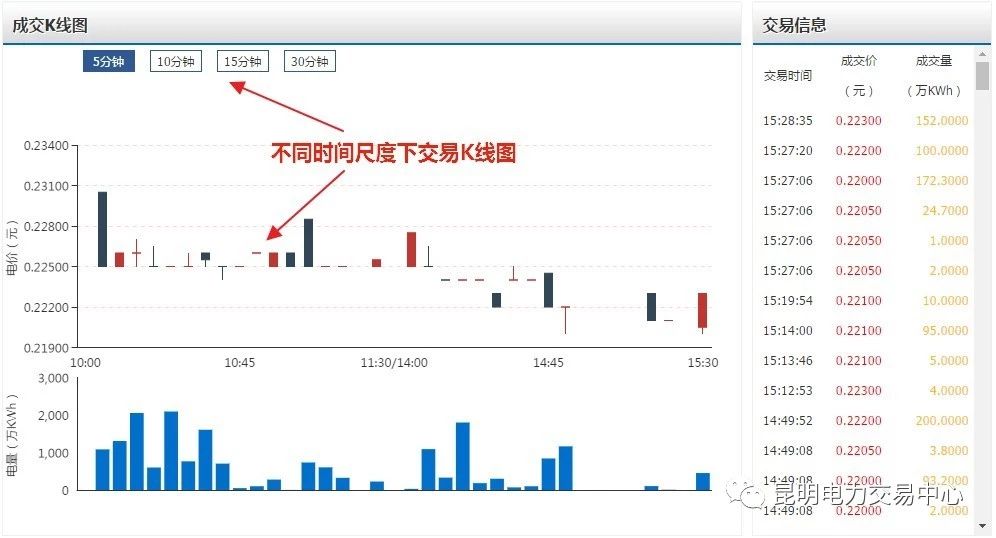Click the 成交量 column header
The height and width of the screenshot is (538, 996).
(934, 61)
